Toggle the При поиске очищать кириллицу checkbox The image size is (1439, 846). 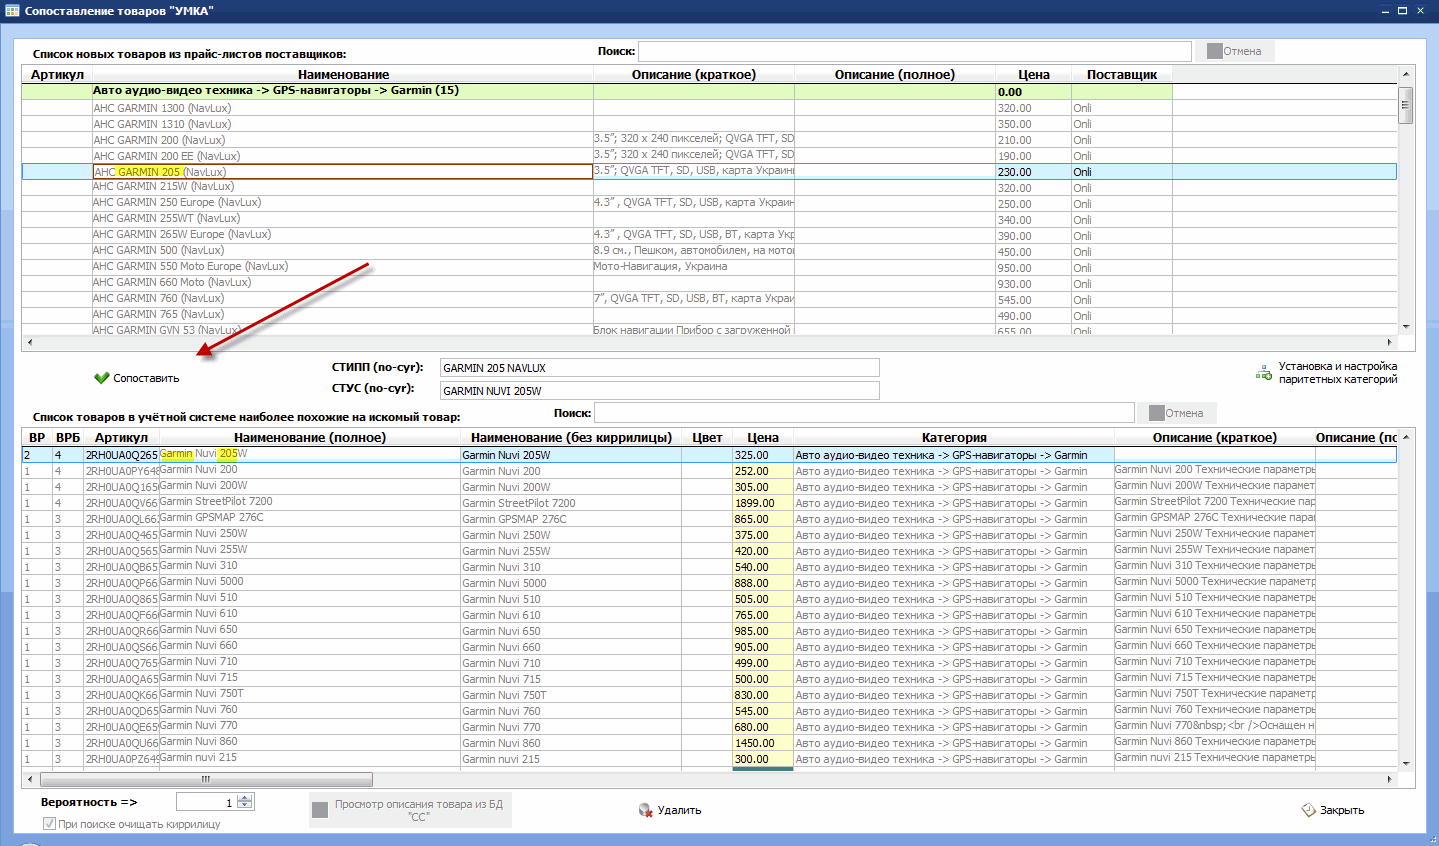tap(49, 824)
